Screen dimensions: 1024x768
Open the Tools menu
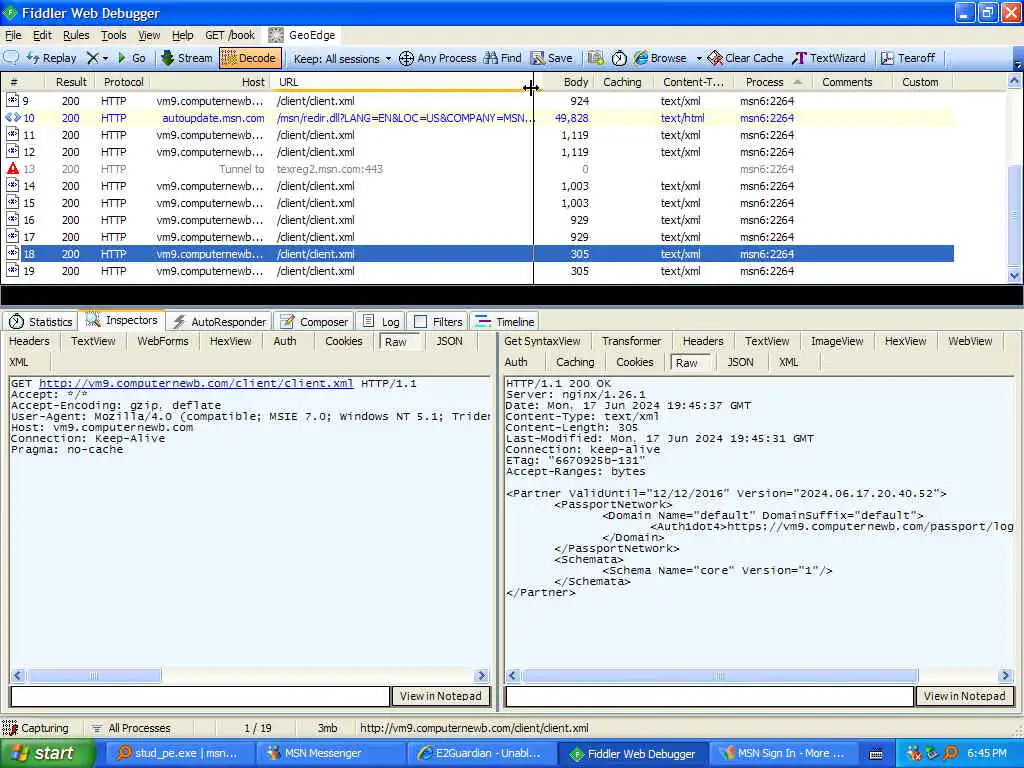coord(113,35)
